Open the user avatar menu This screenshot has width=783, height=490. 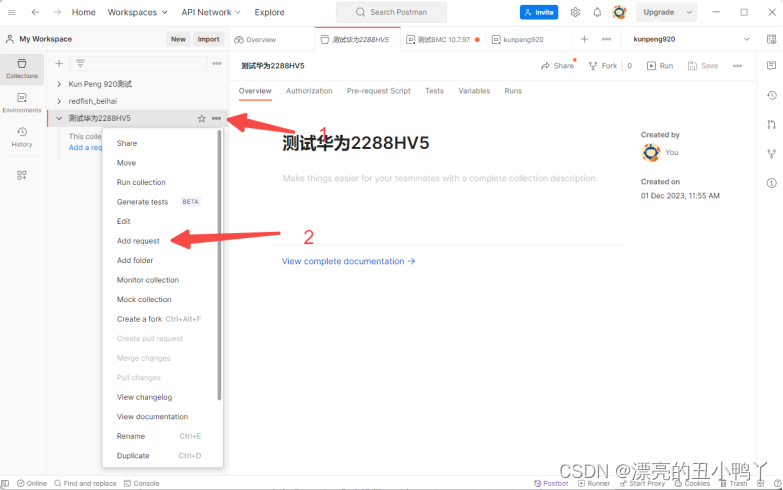click(x=619, y=12)
